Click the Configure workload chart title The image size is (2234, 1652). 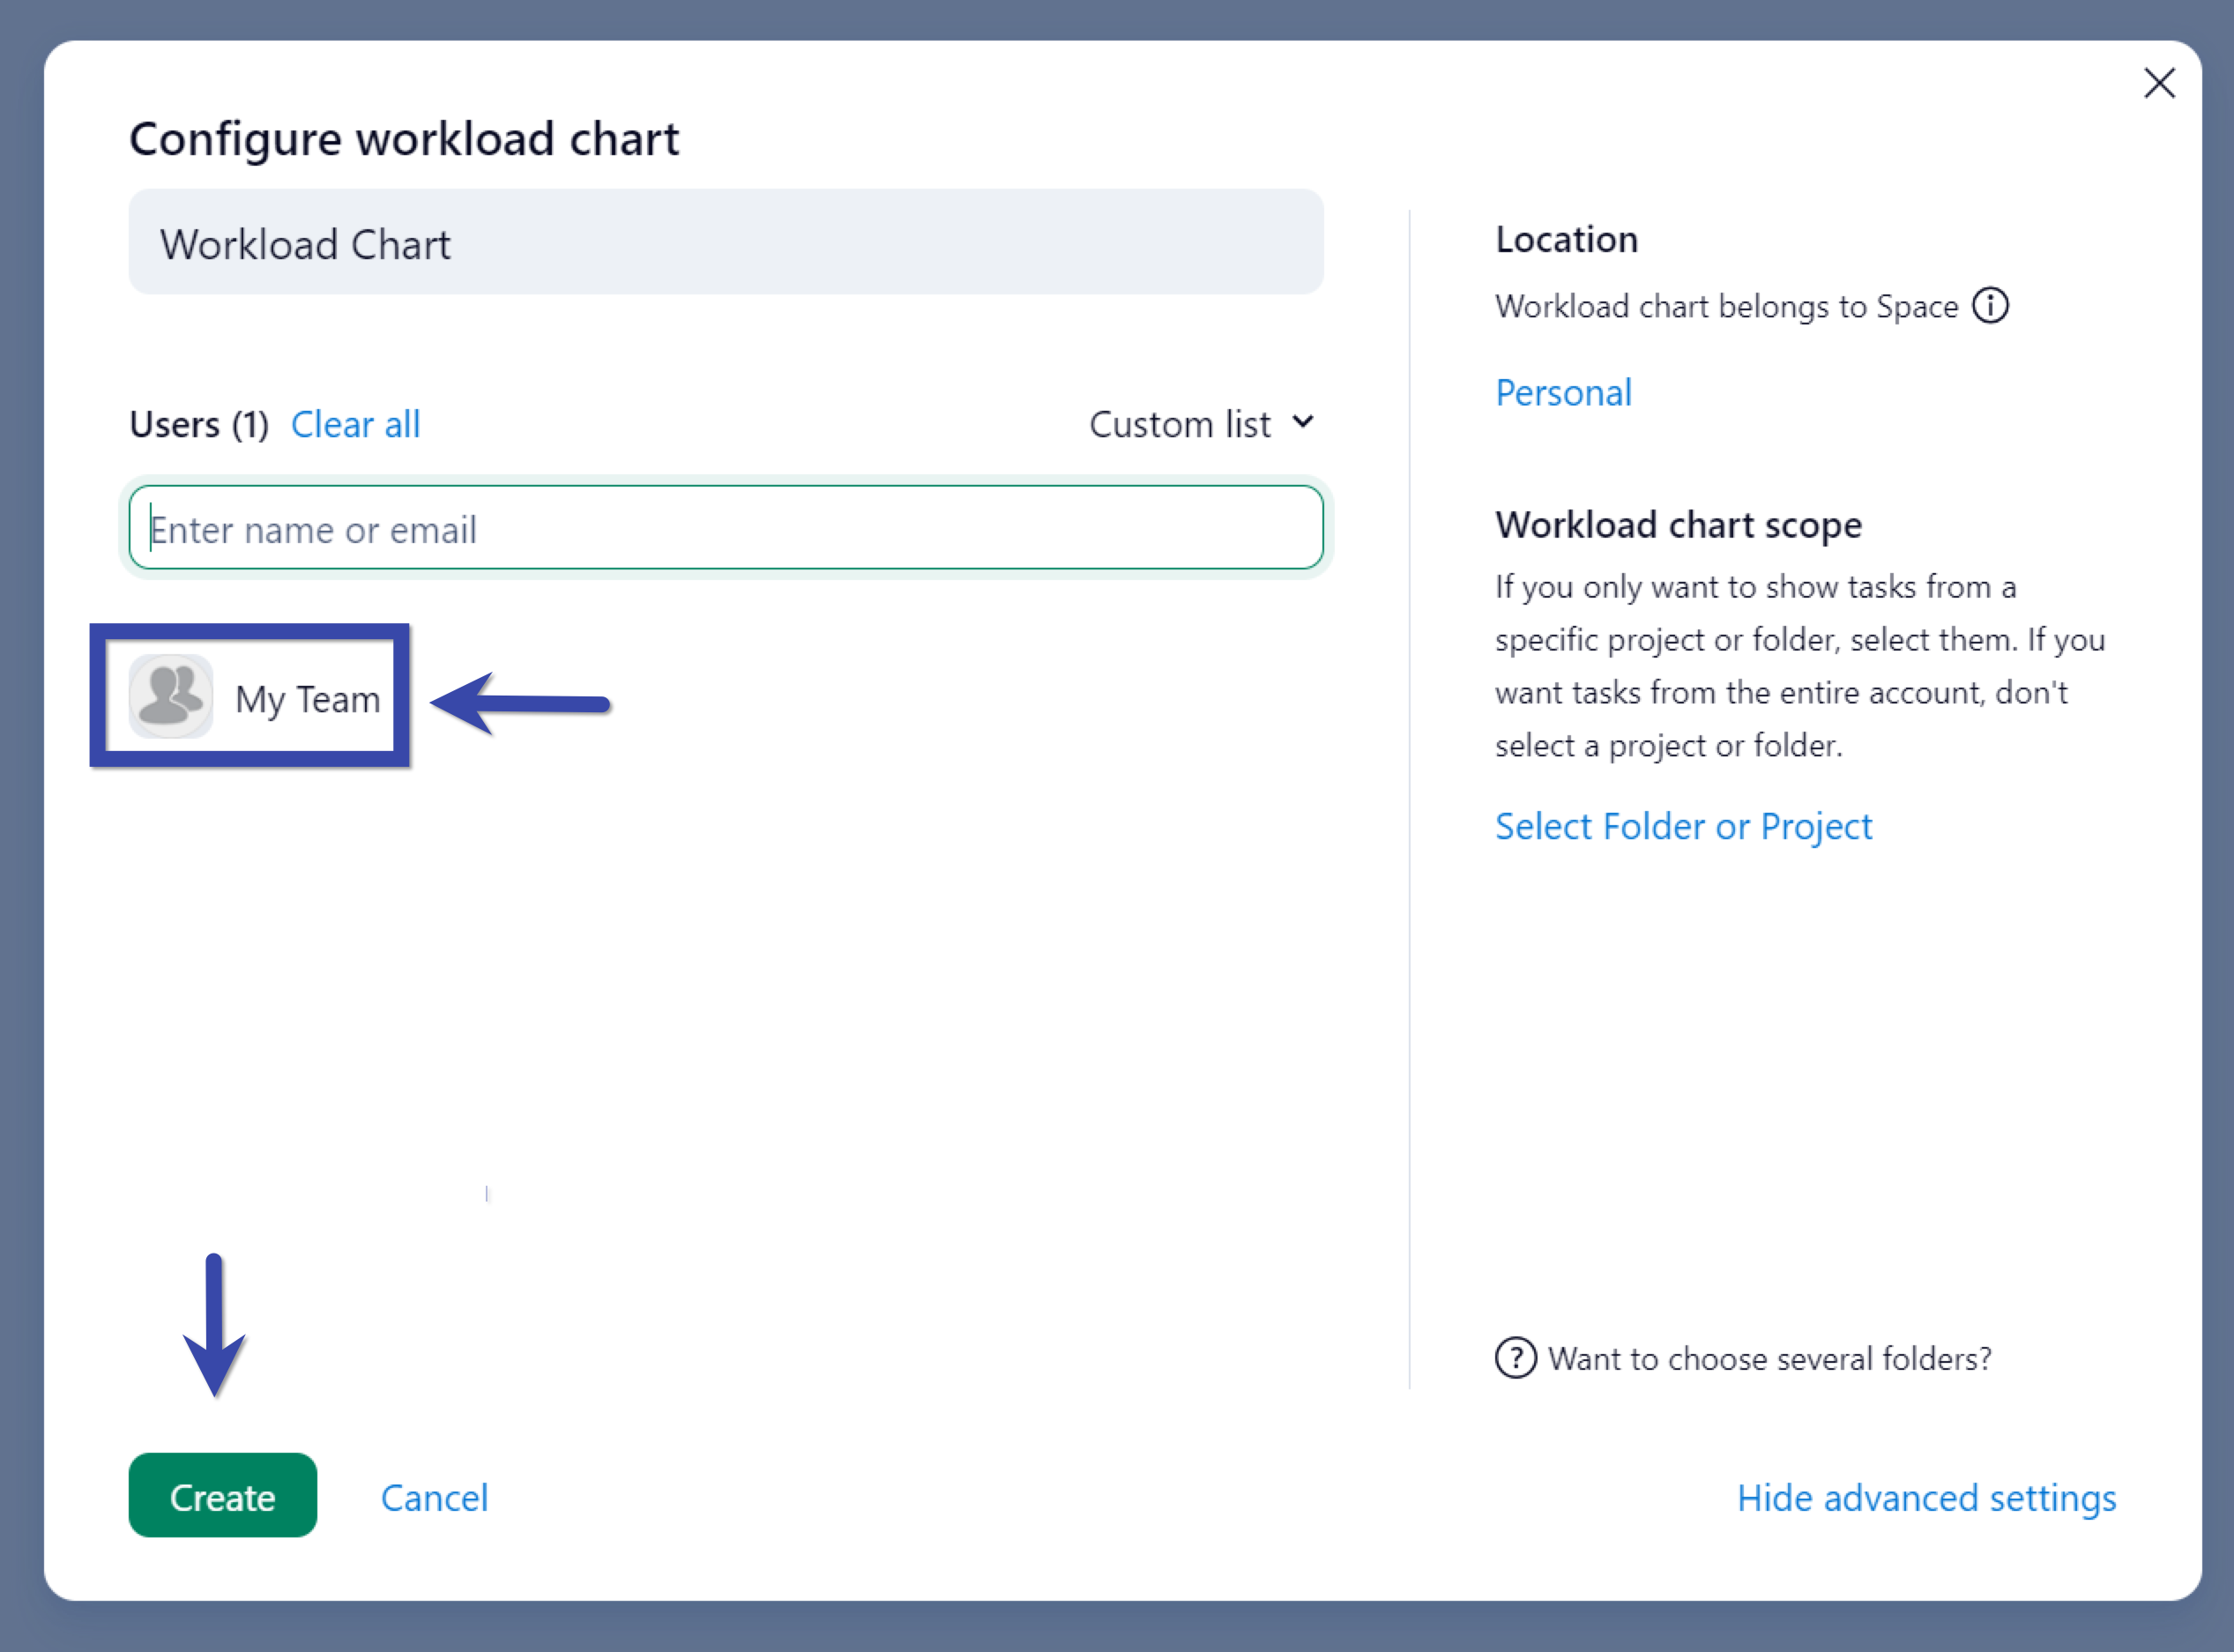[404, 139]
